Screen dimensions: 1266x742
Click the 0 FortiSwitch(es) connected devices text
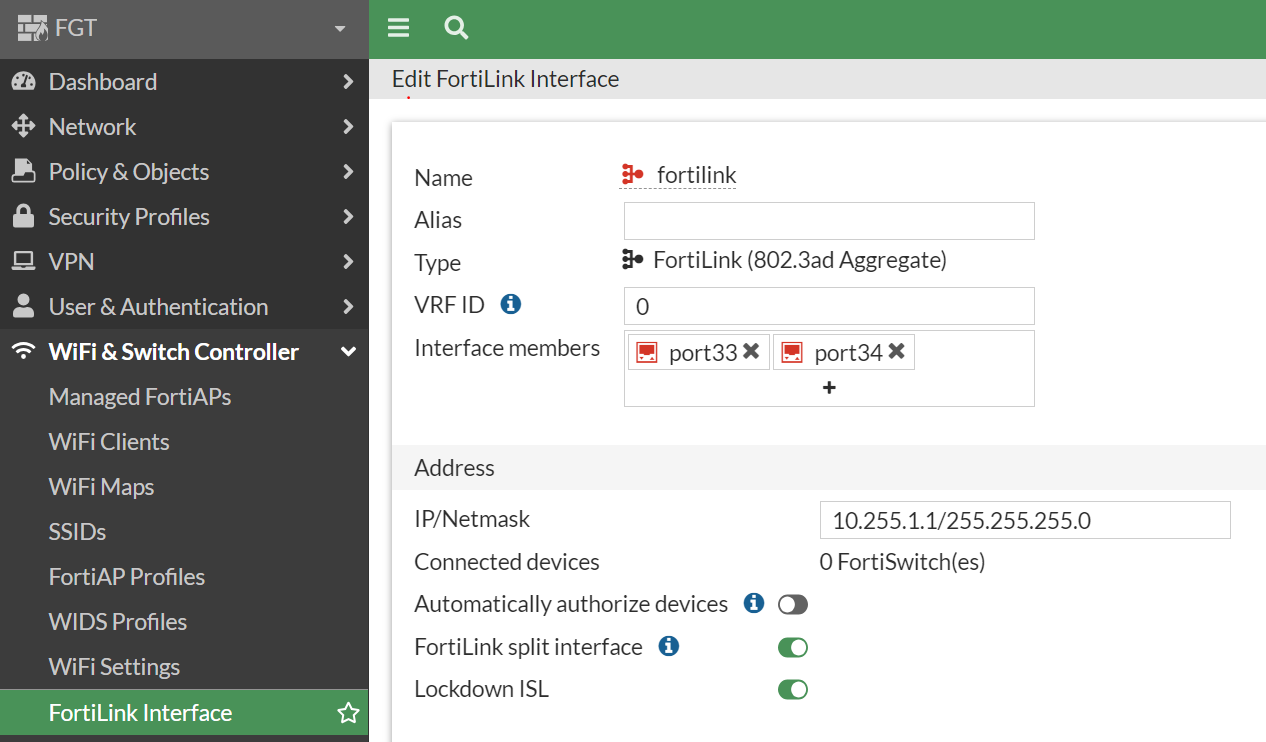click(x=902, y=562)
